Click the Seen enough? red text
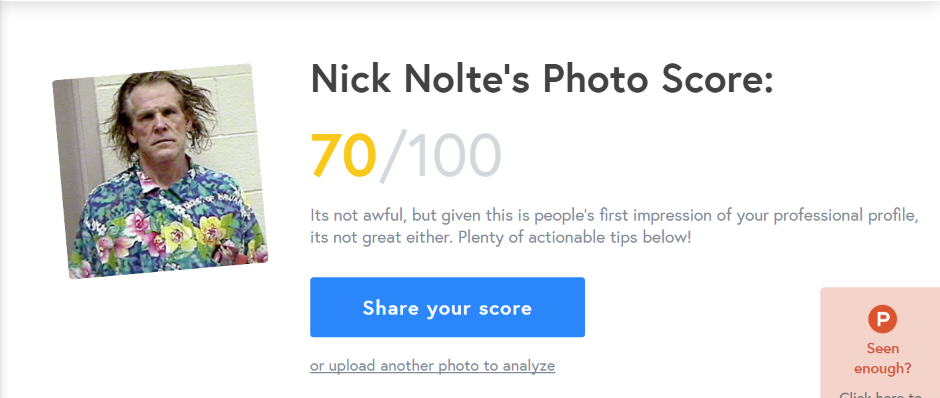Image resolution: width=940 pixels, height=398 pixels. [x=882, y=358]
